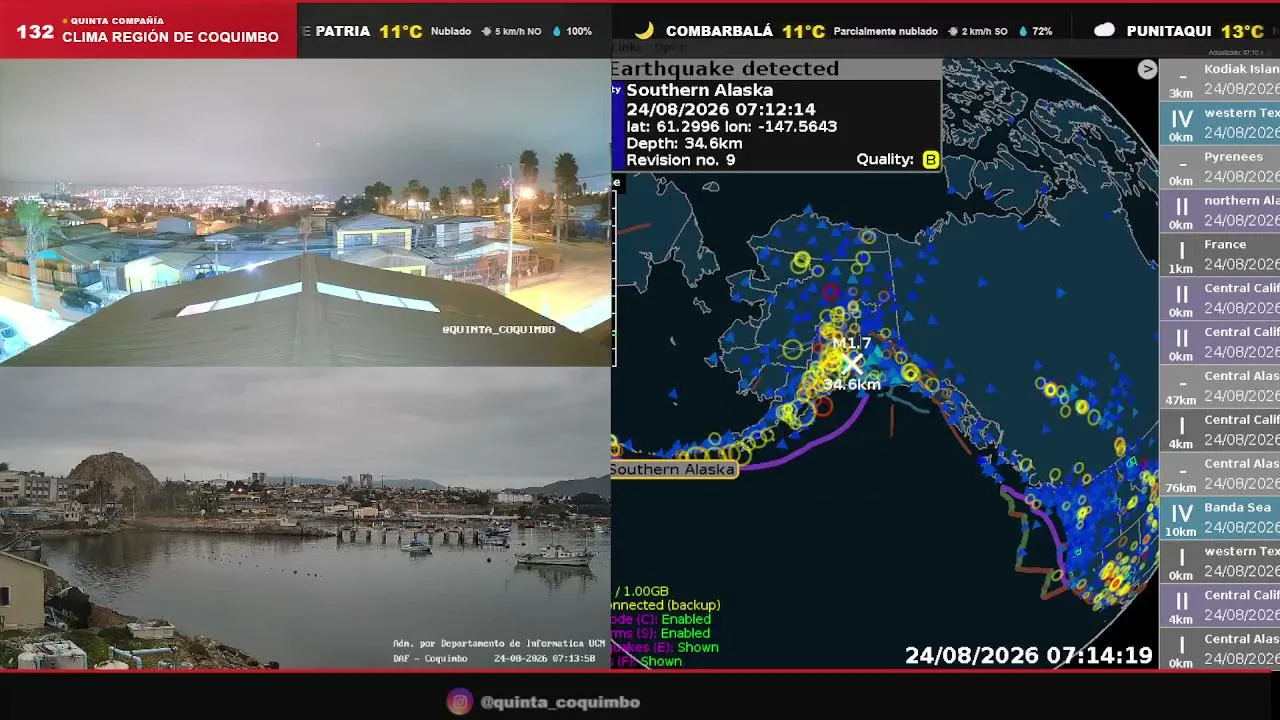Click the 24/08/2026 07:12:14 quake time
The image size is (1280, 720).
tap(721, 109)
